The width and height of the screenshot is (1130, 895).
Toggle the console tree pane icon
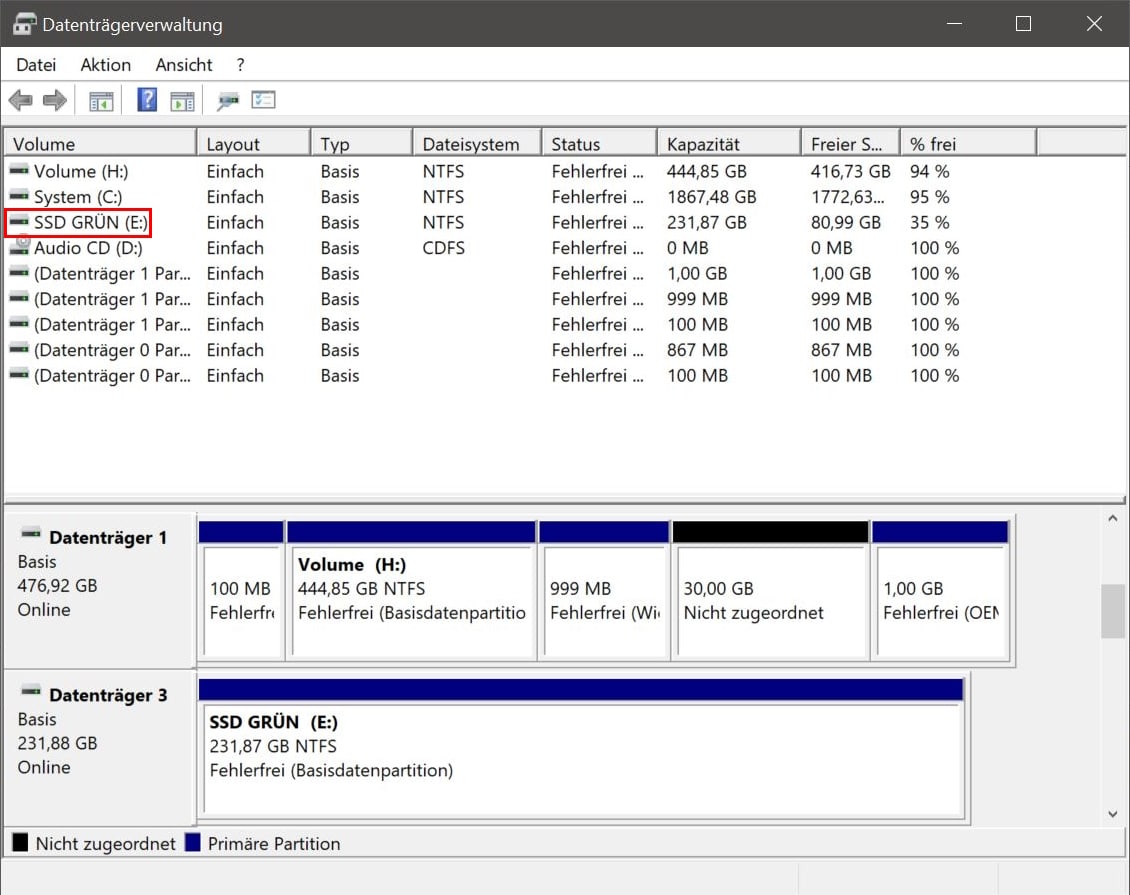(x=101, y=101)
